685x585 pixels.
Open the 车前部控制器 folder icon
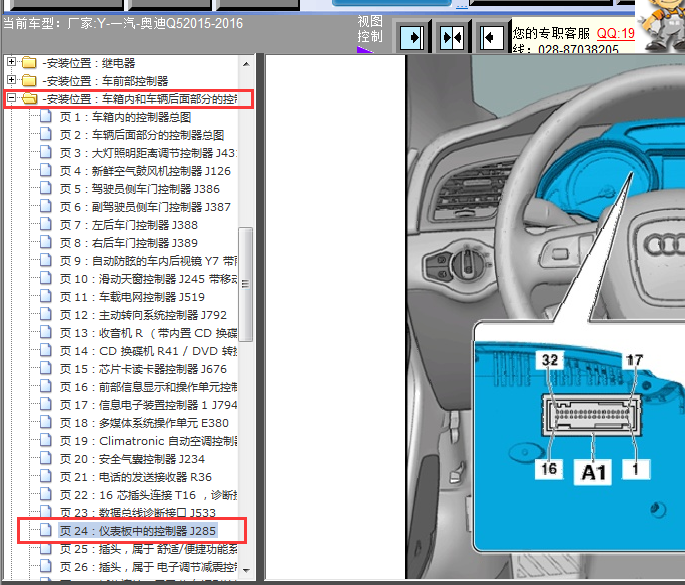[29, 81]
